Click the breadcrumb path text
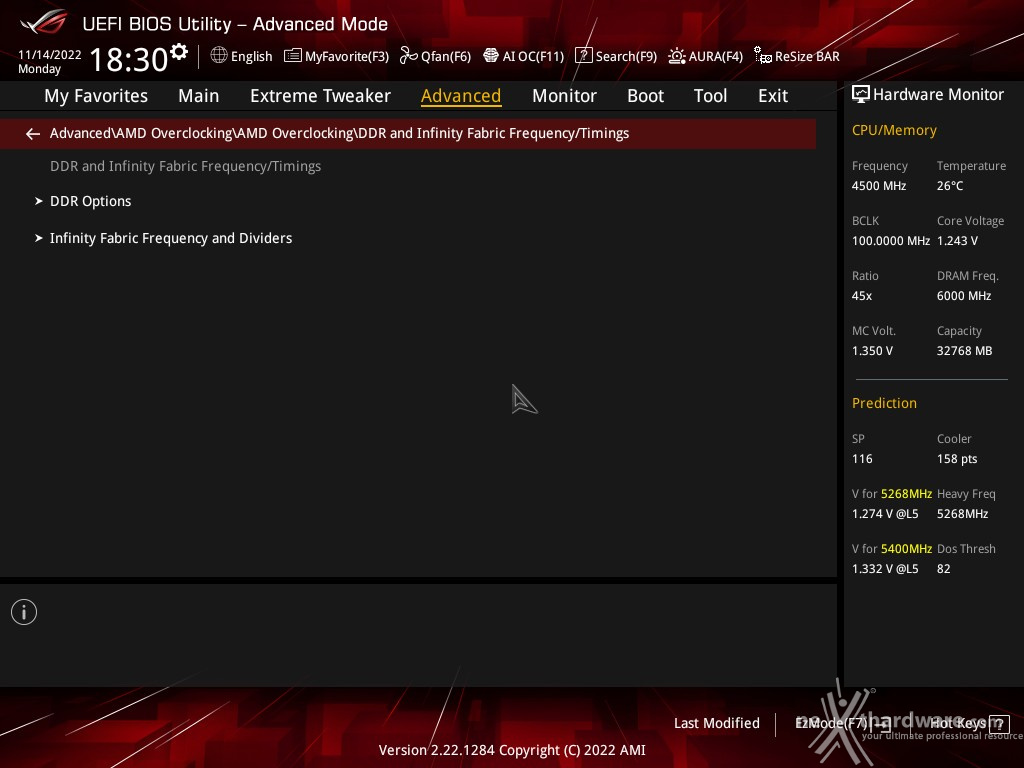 pos(340,133)
